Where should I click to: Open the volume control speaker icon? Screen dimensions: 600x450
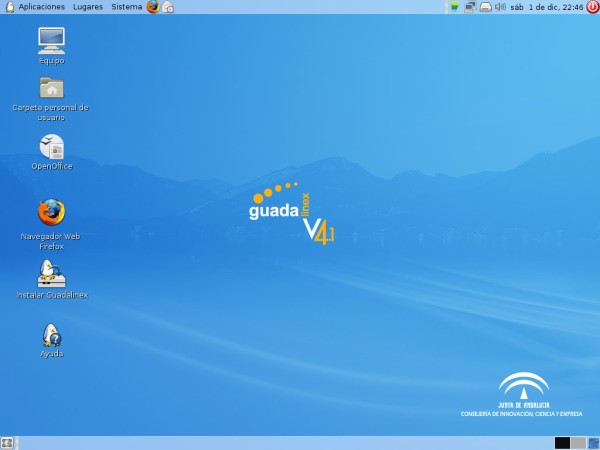coord(500,7)
